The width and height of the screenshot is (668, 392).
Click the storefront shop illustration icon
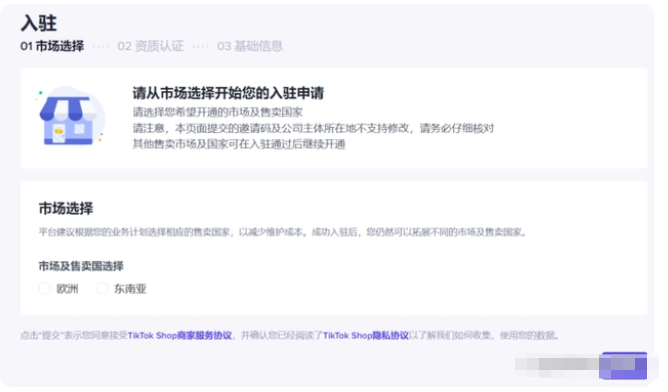coord(70,116)
